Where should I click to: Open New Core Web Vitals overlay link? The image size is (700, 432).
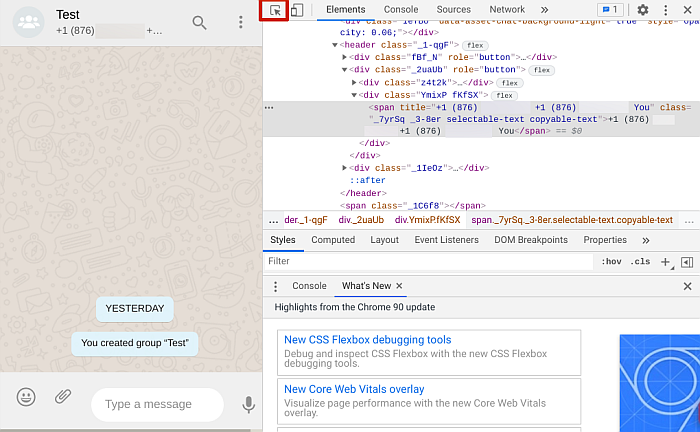(354, 389)
